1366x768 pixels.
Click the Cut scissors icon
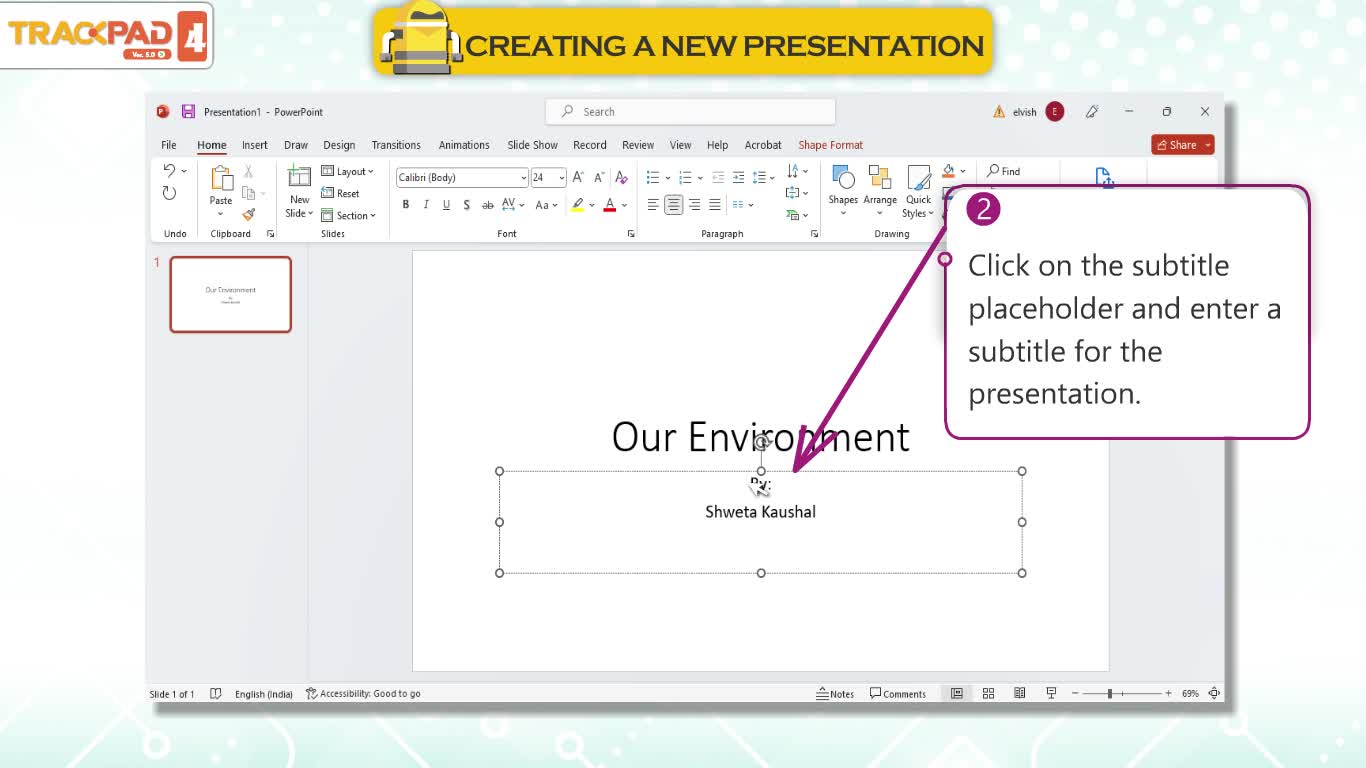pos(248,172)
